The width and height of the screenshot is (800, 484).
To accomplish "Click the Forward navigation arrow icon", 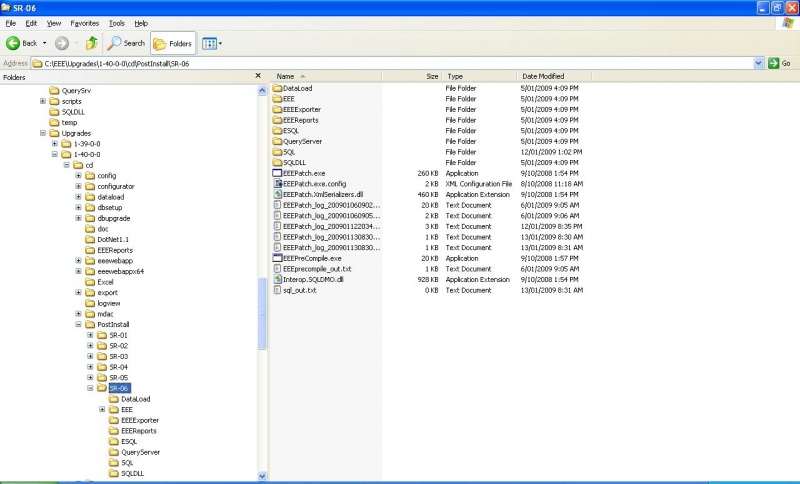I will [62, 43].
